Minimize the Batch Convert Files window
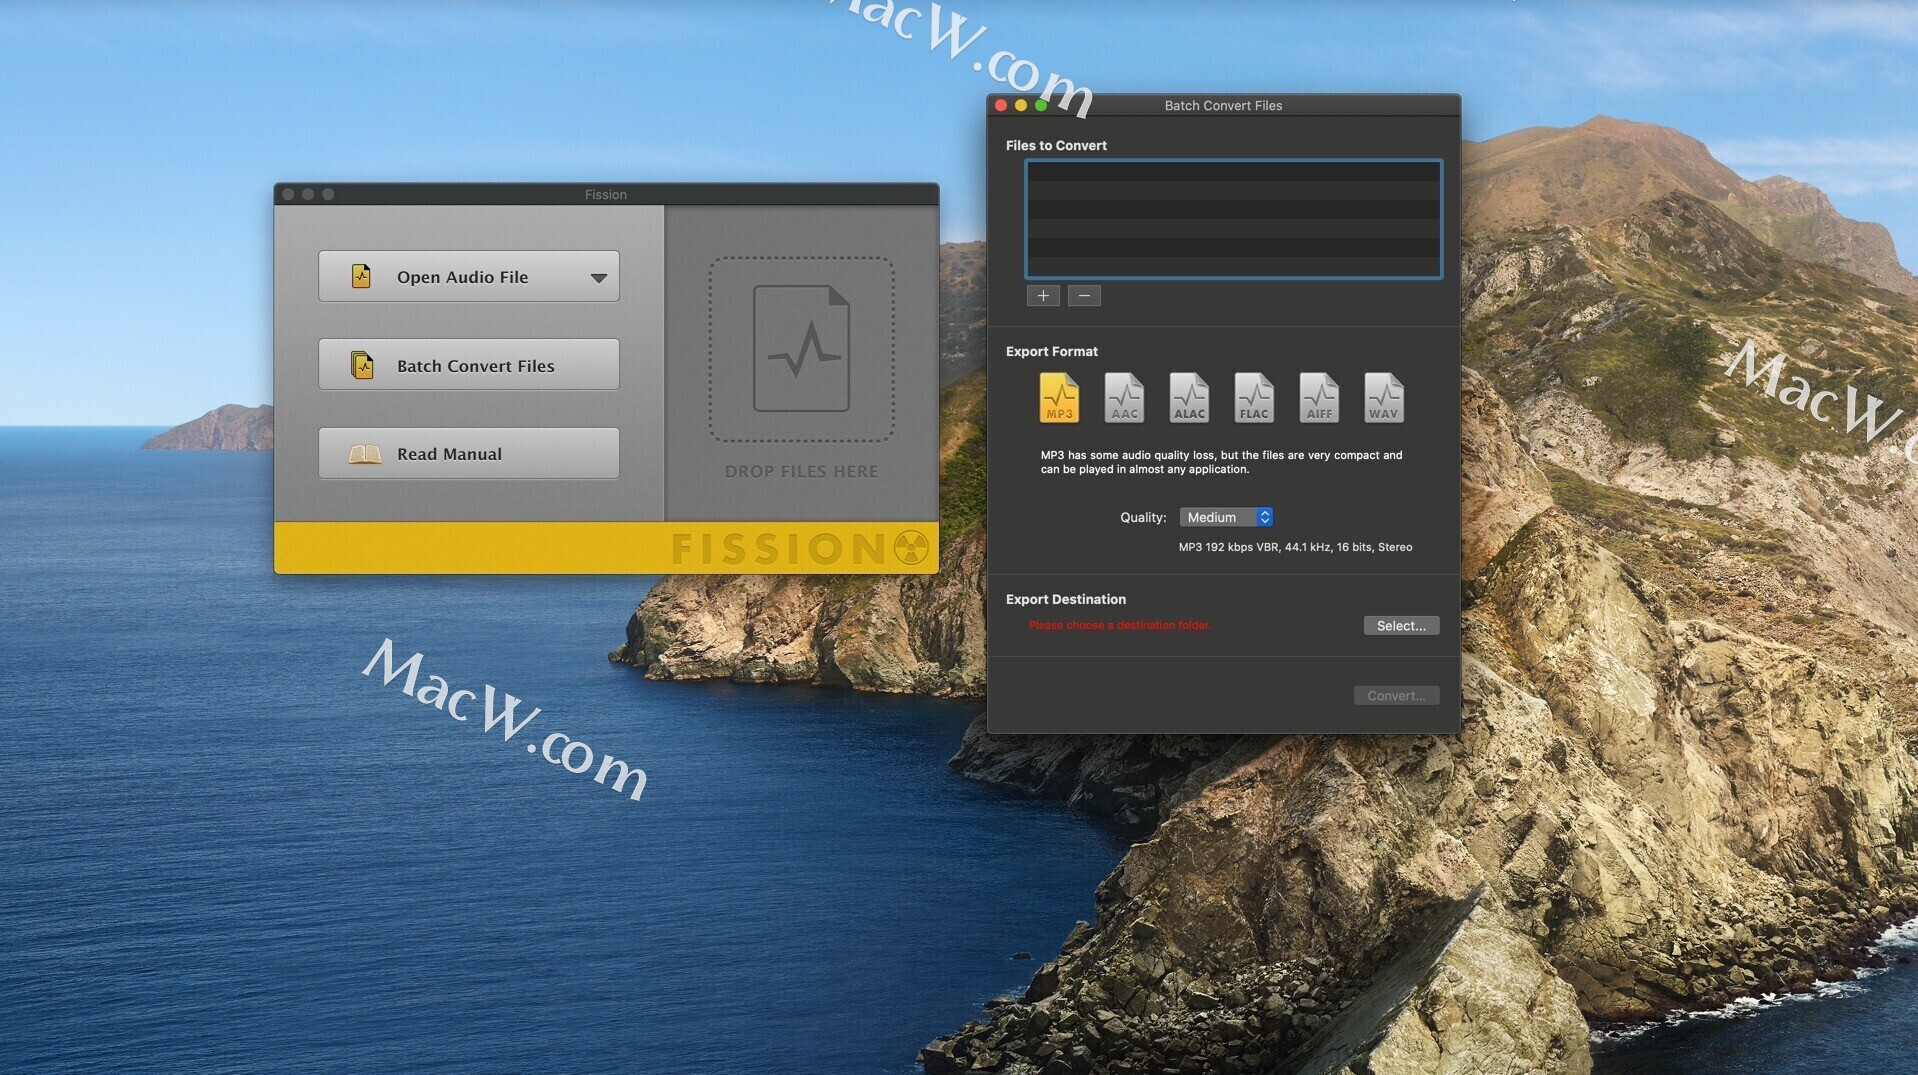1918x1075 pixels. [x=1021, y=105]
